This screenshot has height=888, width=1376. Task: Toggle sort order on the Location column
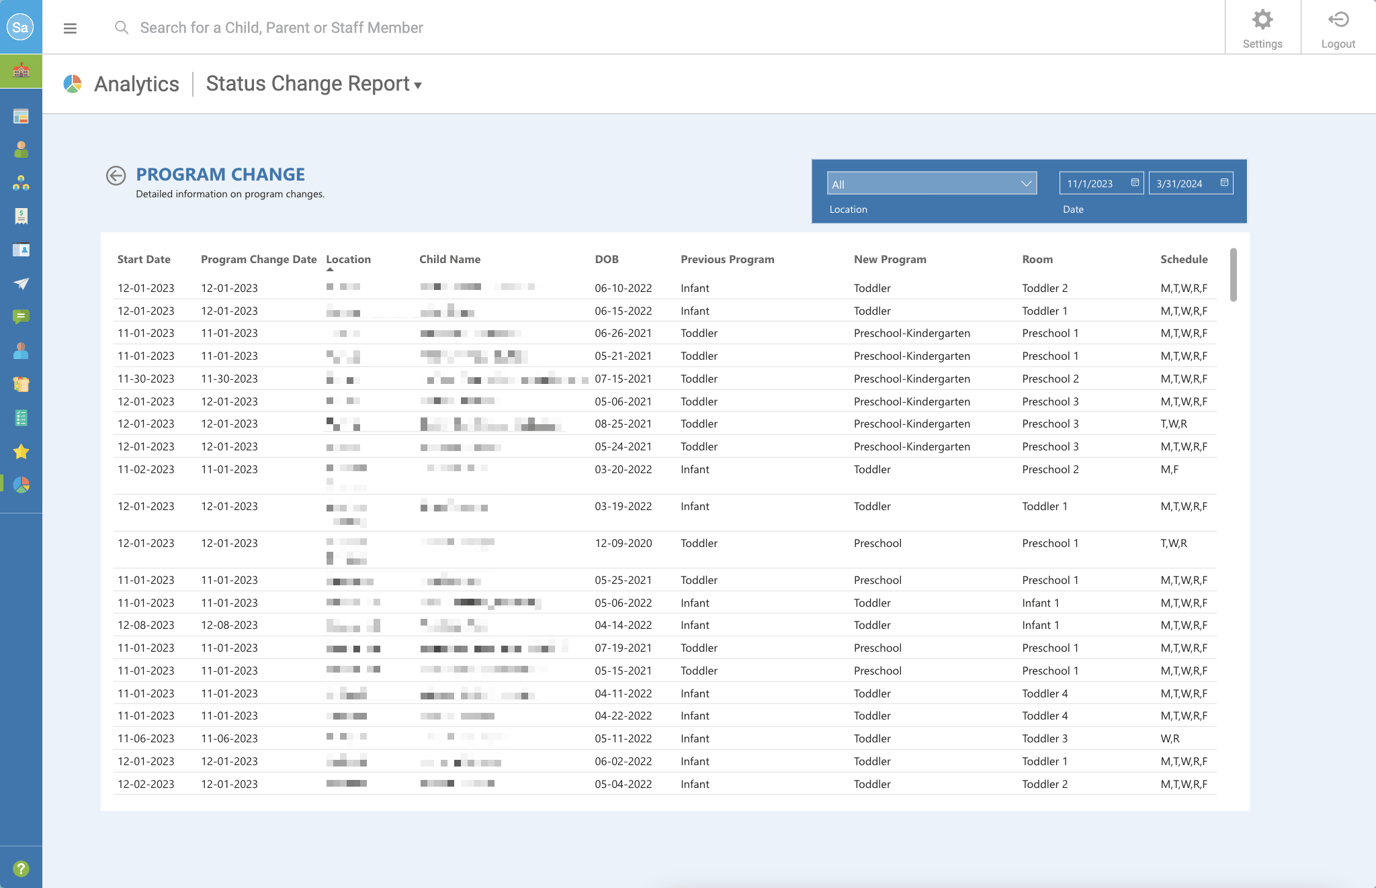click(x=348, y=259)
